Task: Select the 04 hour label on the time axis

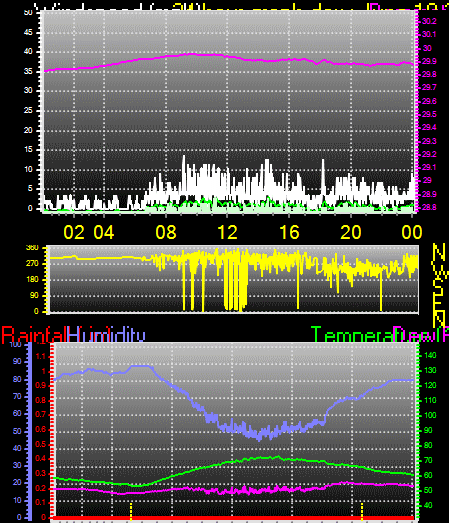Action: click(104, 232)
